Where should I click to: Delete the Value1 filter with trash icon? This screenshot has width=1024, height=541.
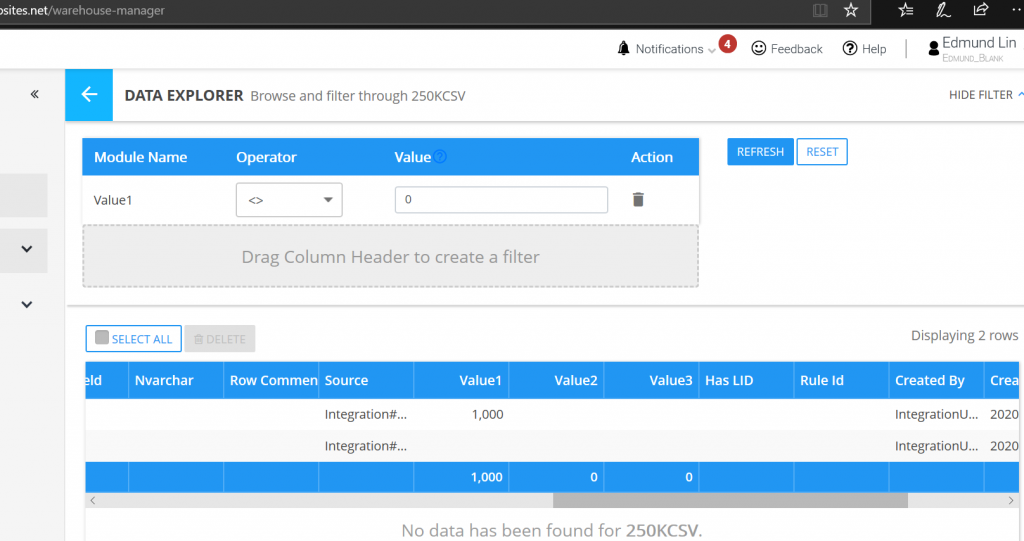[638, 200]
